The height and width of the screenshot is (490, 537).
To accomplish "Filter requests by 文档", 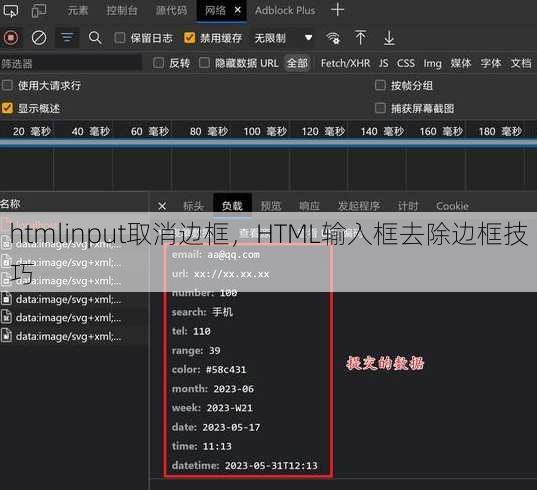I will click(x=521, y=63).
